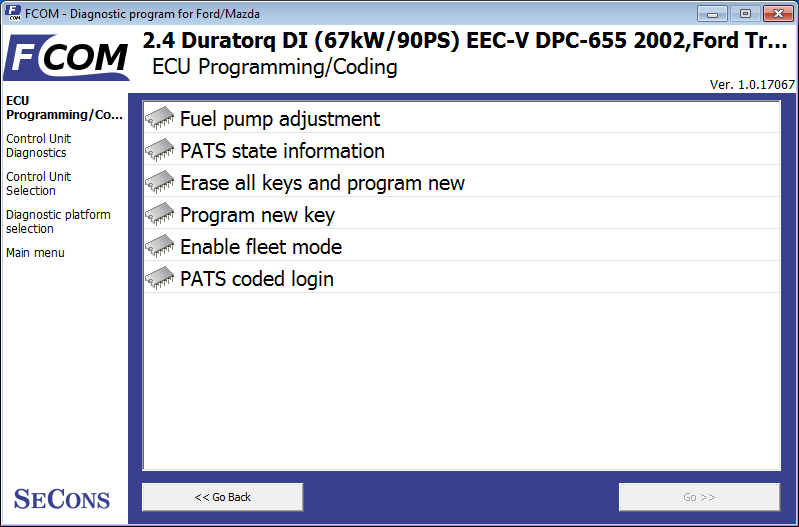Select PATS coded login entry
Screen dimensions: 799x527
pos(257,279)
